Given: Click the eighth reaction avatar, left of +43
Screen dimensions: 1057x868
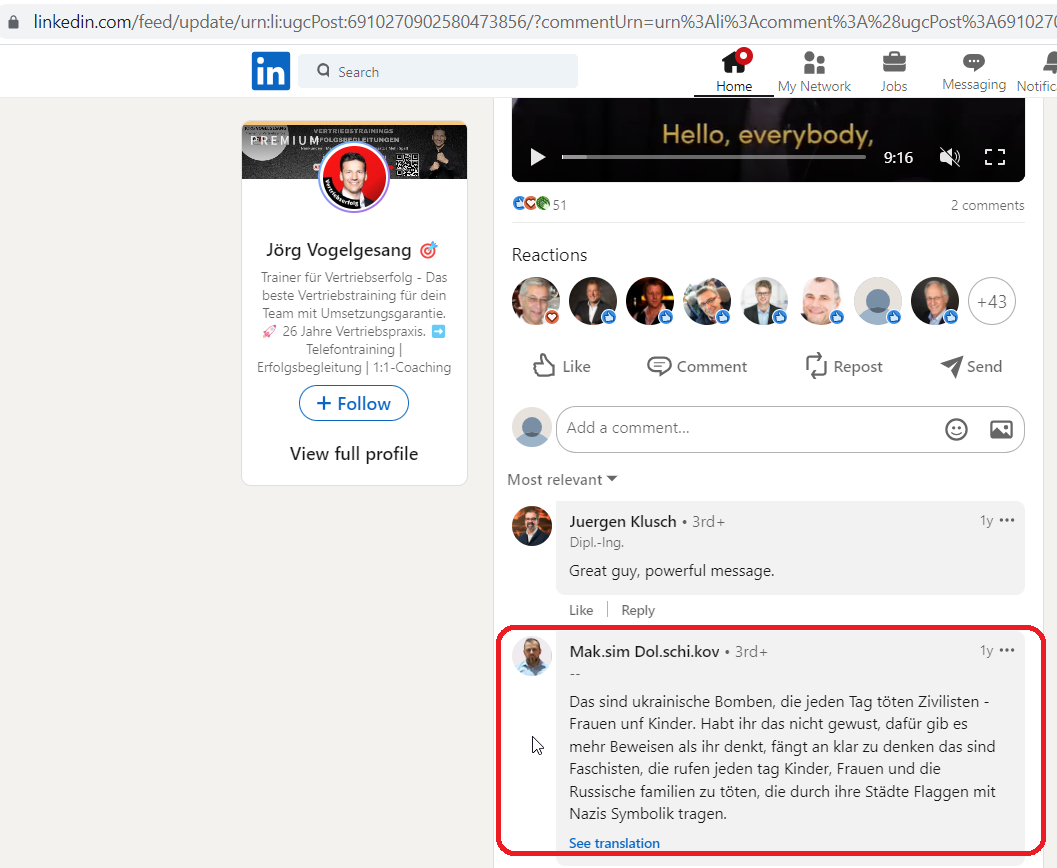Looking at the screenshot, I should tap(935, 301).
